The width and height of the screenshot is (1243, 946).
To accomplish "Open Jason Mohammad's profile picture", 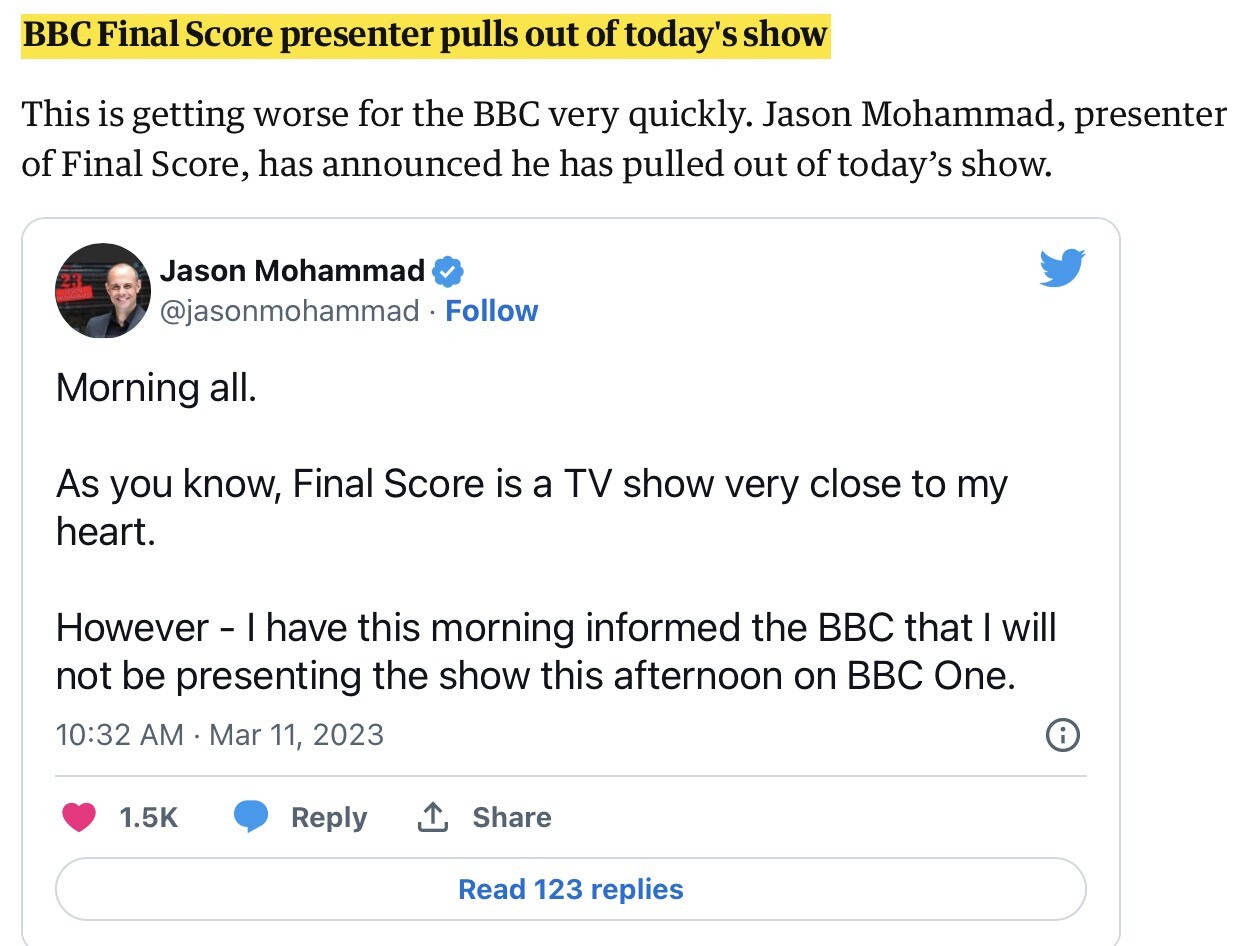I will pyautogui.click(x=102, y=290).
